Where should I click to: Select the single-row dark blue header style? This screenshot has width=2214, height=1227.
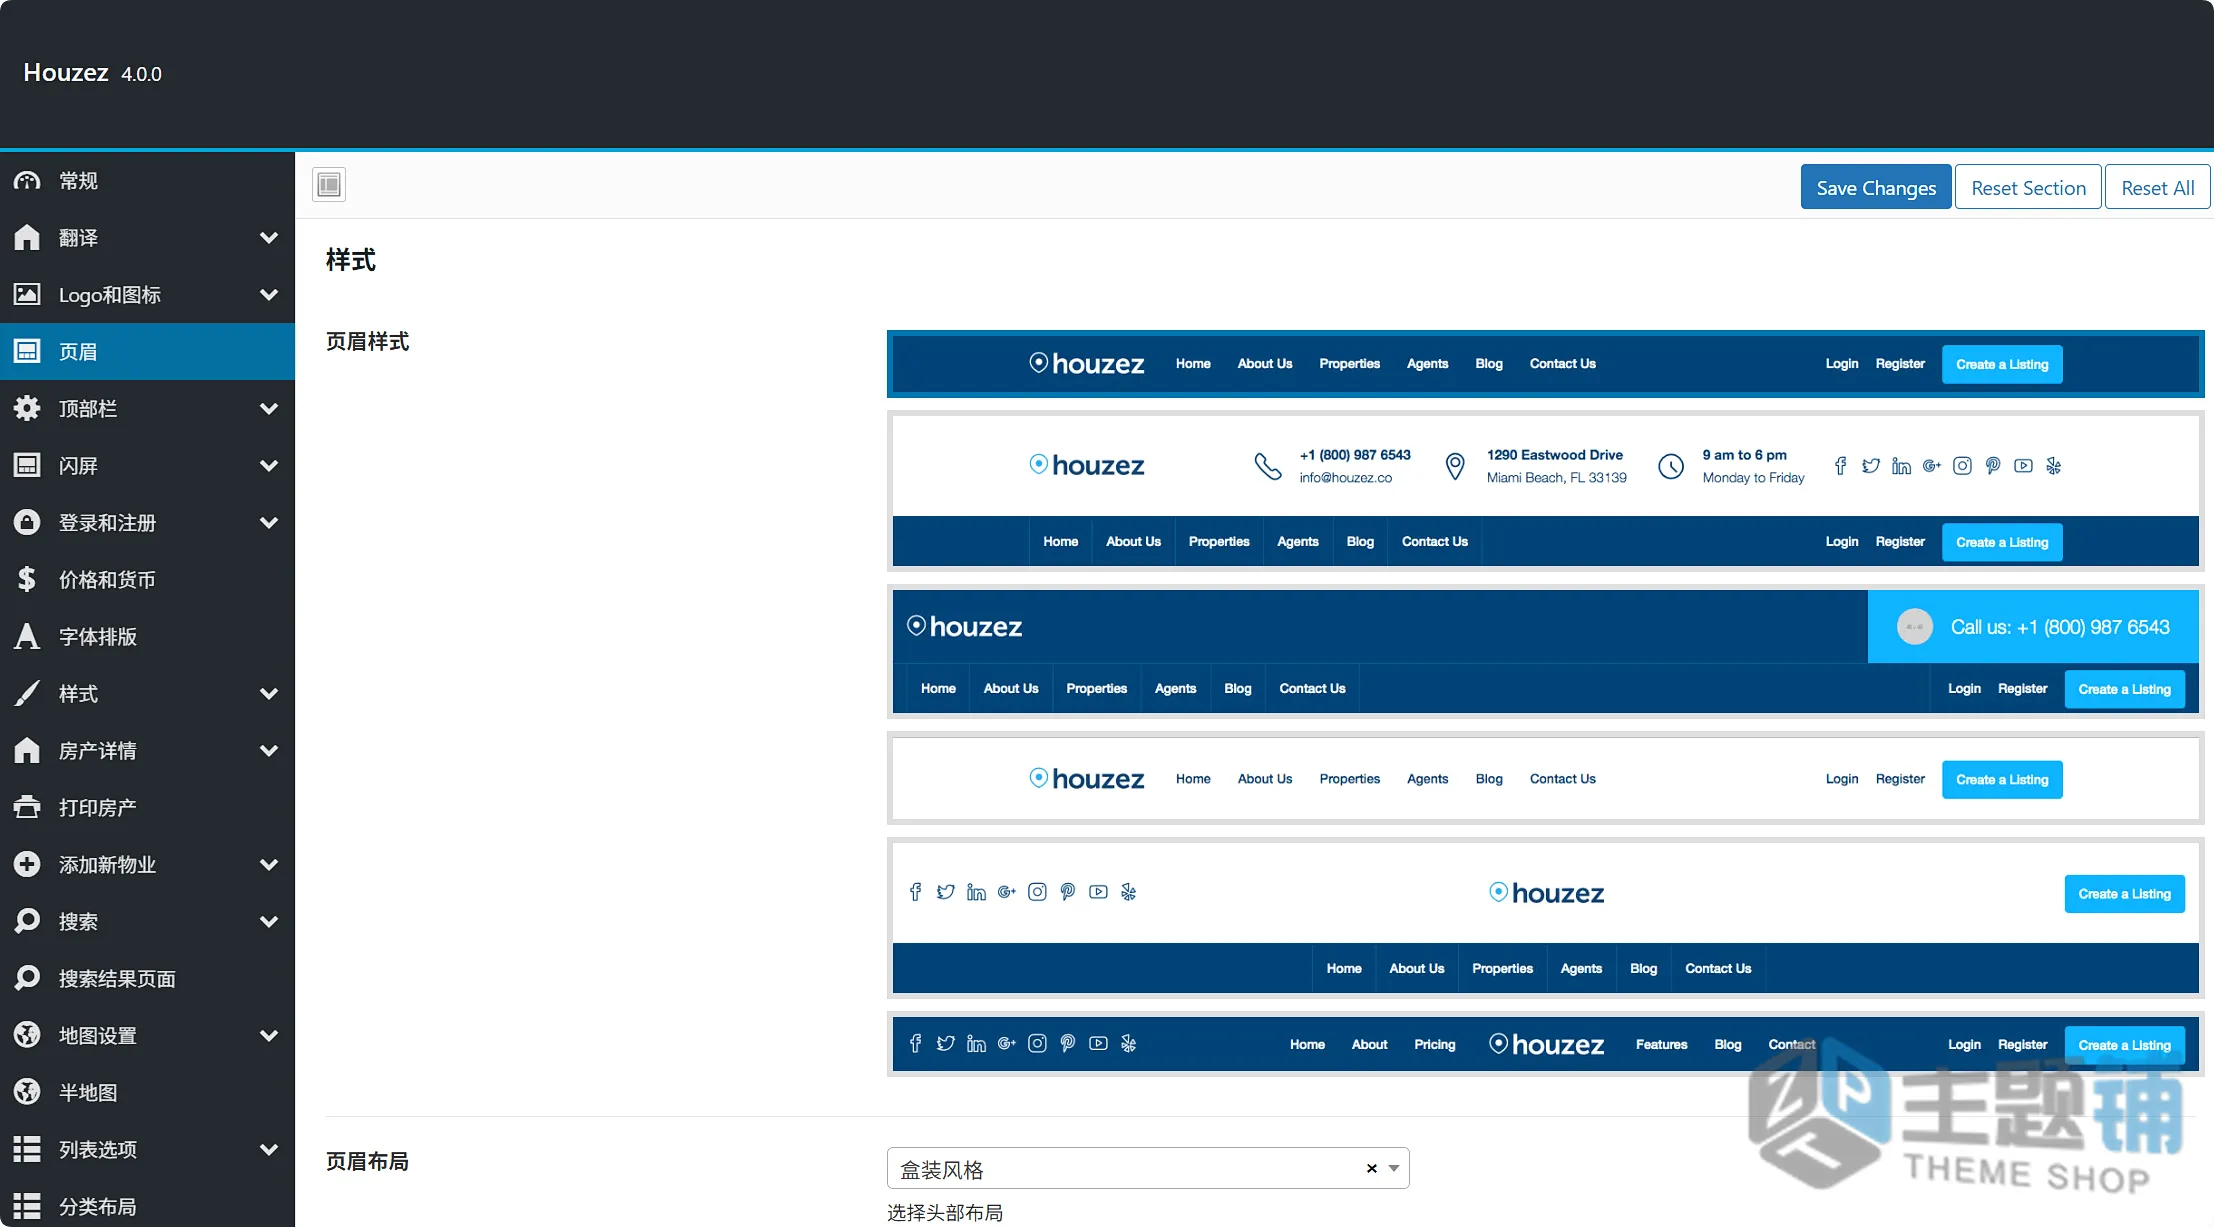click(x=1546, y=364)
